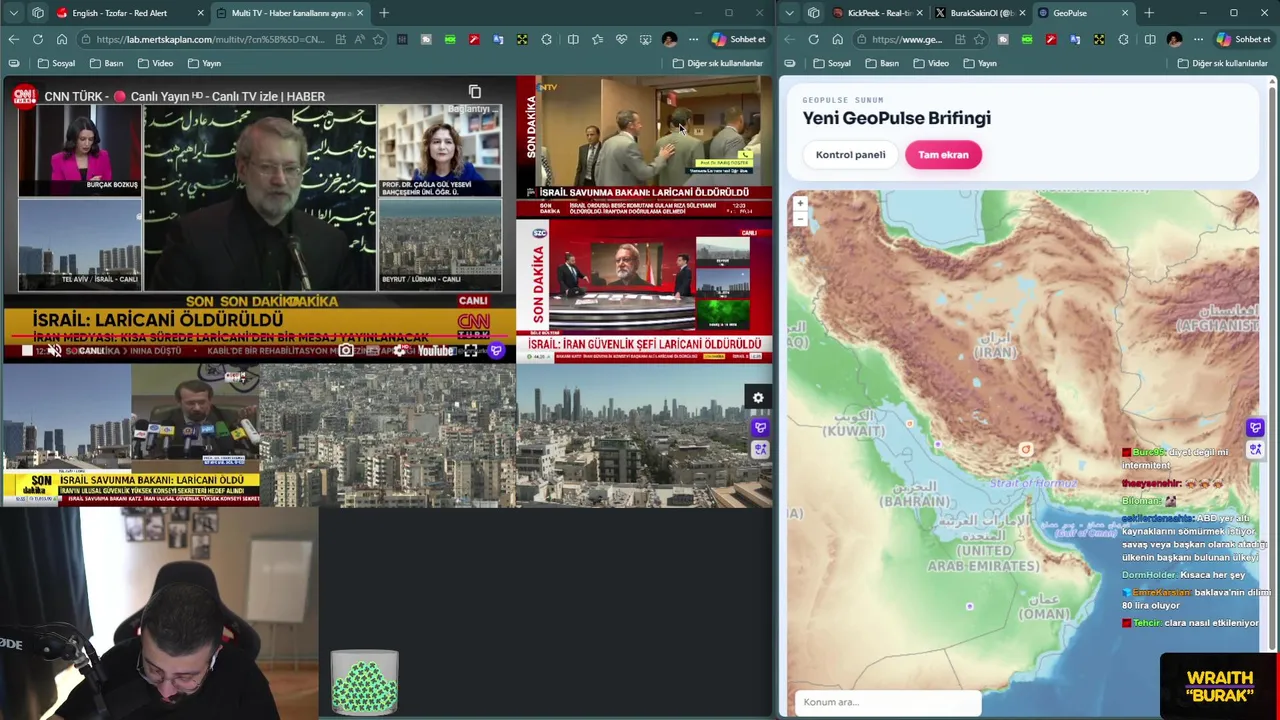Open CNN Türk stream on YouTube logo
Screen dimensions: 1280x720
click(x=435, y=350)
